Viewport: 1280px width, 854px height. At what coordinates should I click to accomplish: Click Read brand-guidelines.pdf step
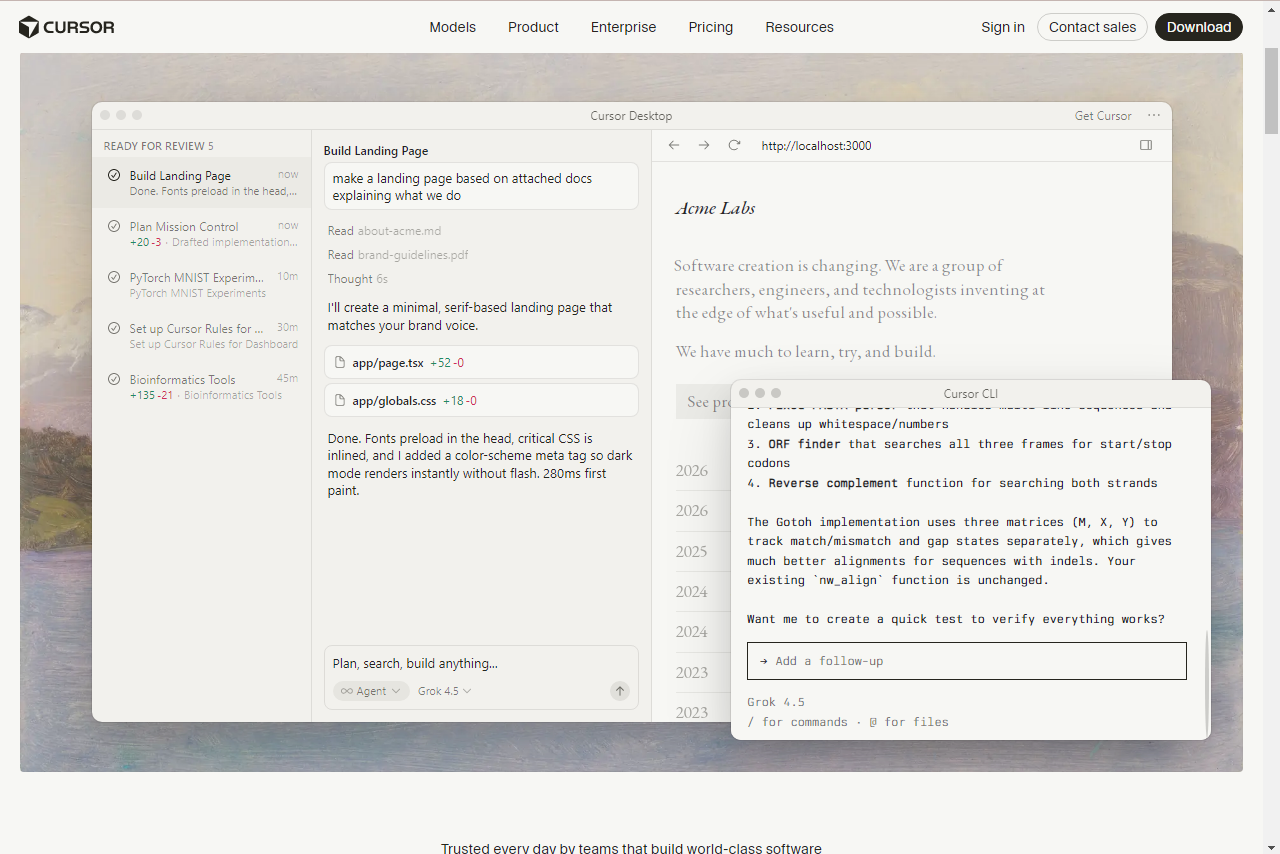coord(398,255)
